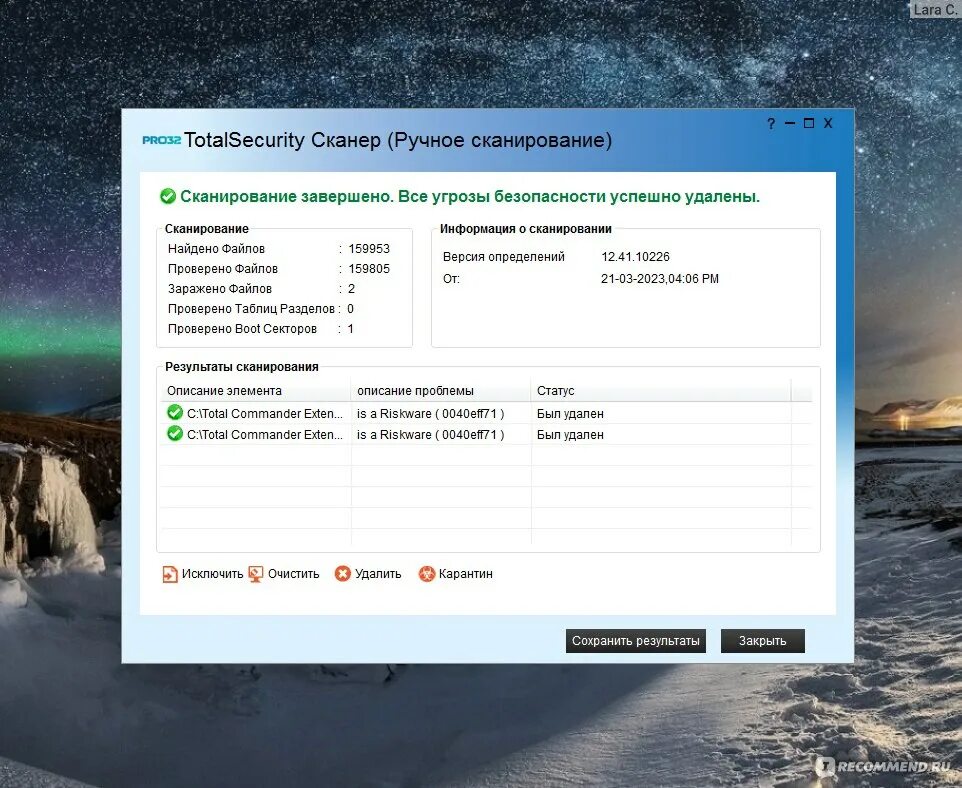Click 'Проверено Таблиц Разделов' label
This screenshot has height=788, width=962.
pyautogui.click(x=251, y=309)
